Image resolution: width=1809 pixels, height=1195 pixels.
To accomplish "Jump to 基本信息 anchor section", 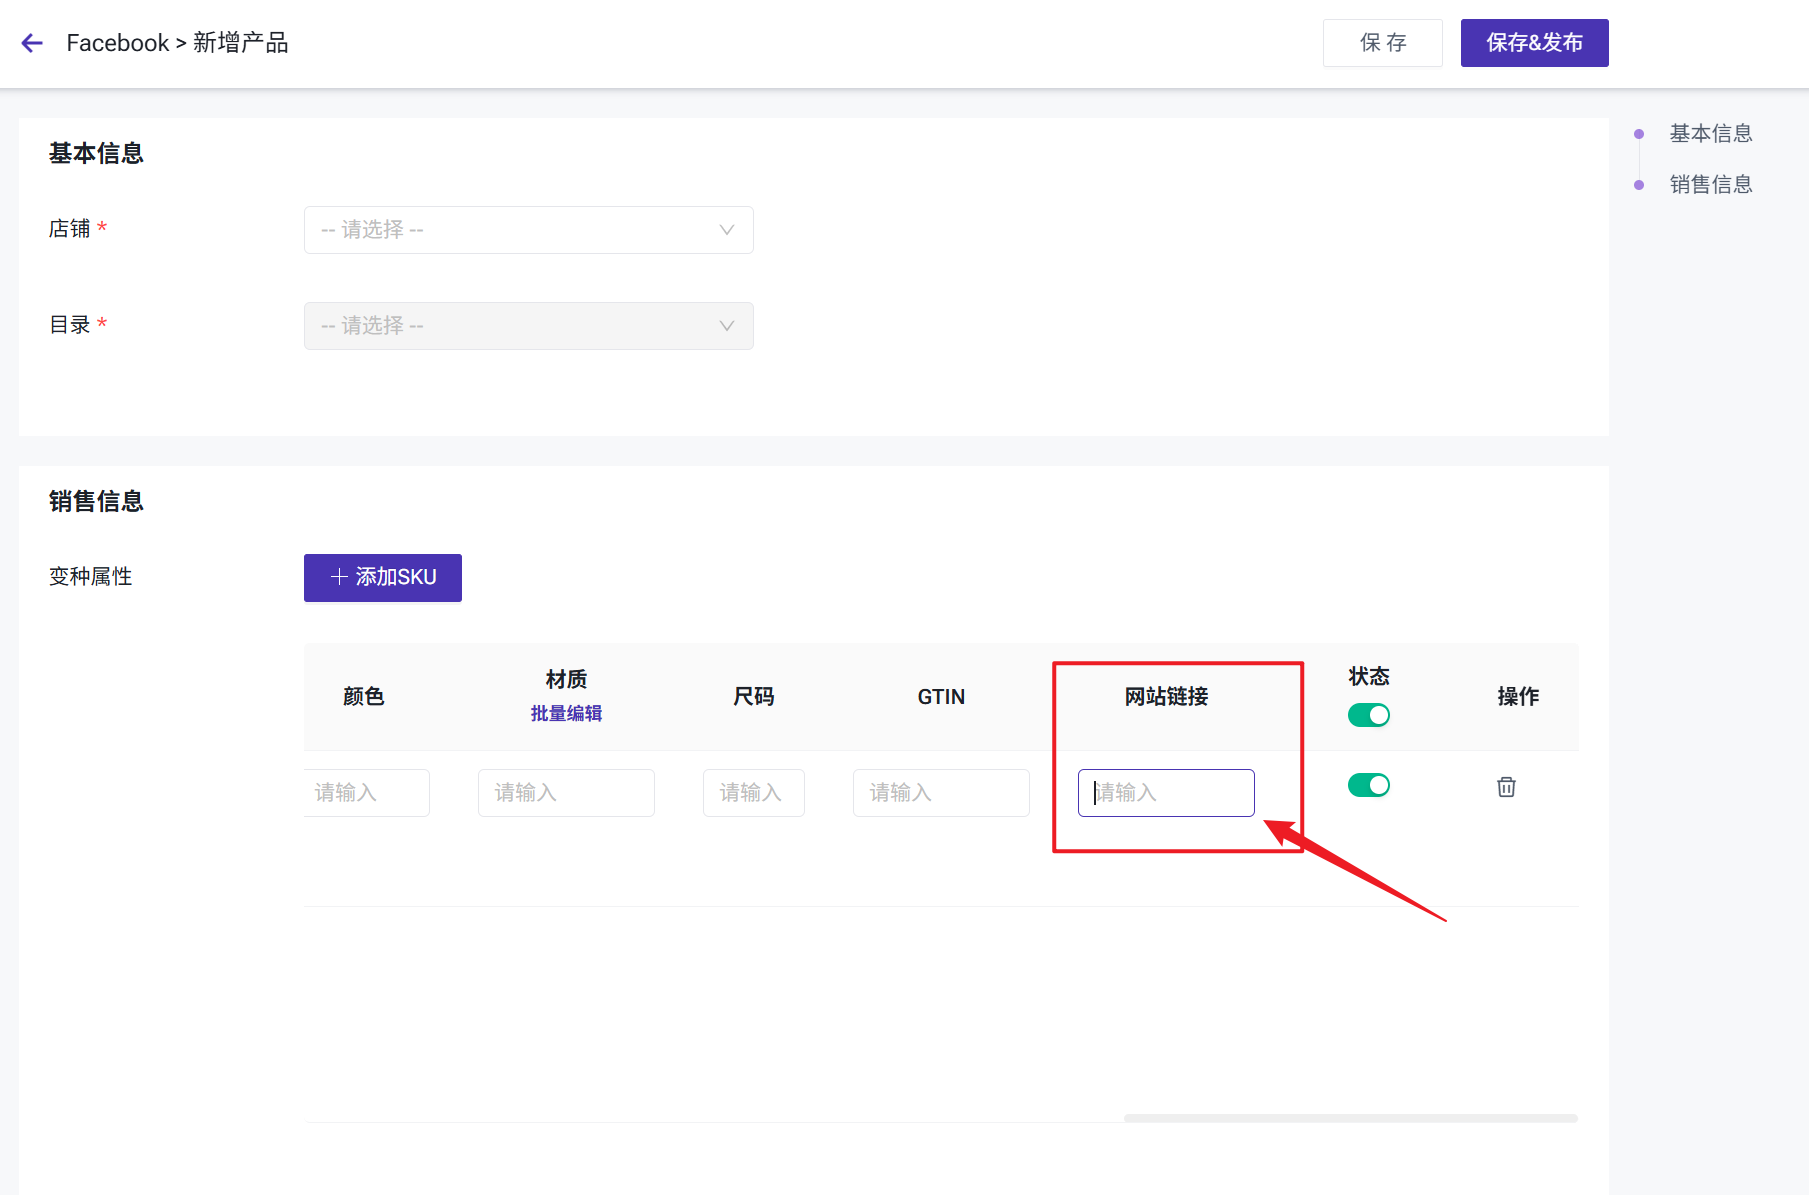I will (1710, 133).
